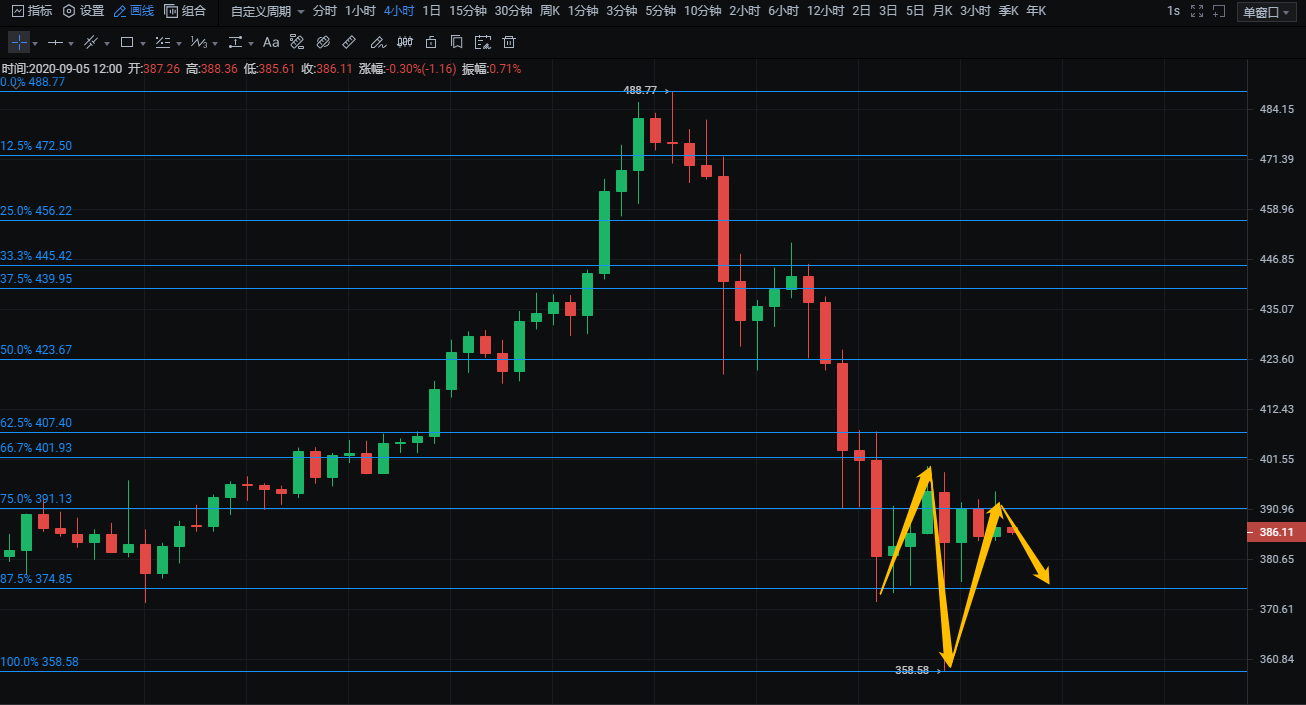Select the rectangle shape tool
1306x705 pixels.
pos(127,43)
